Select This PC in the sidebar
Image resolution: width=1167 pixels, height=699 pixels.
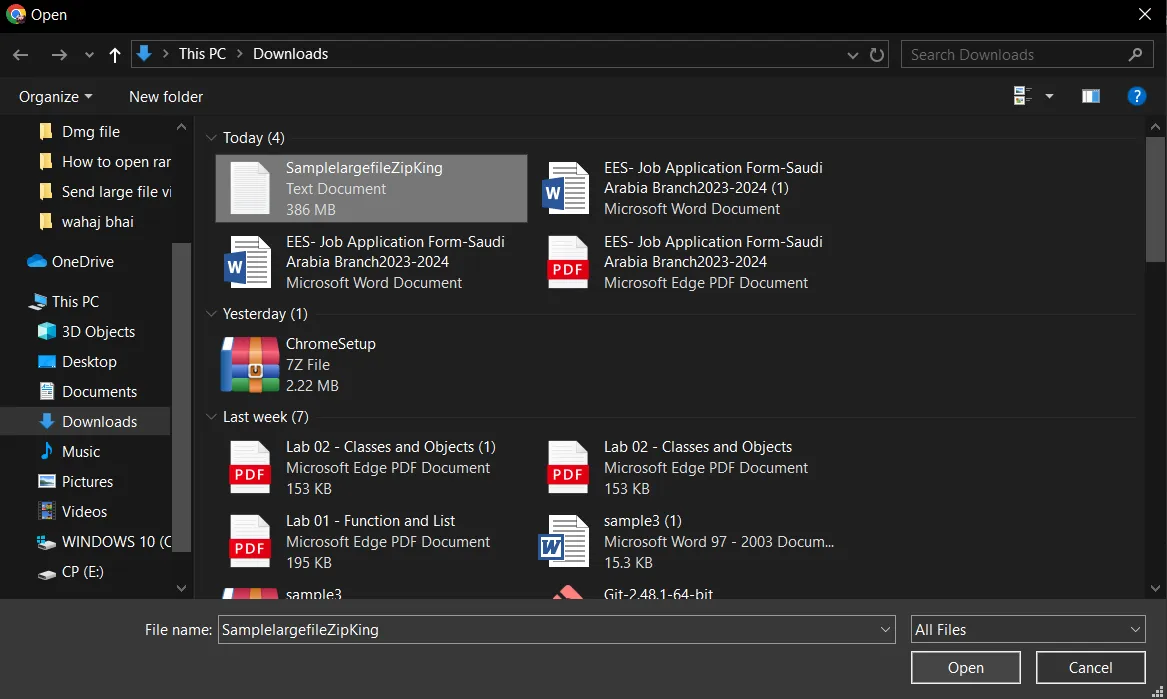coord(74,301)
